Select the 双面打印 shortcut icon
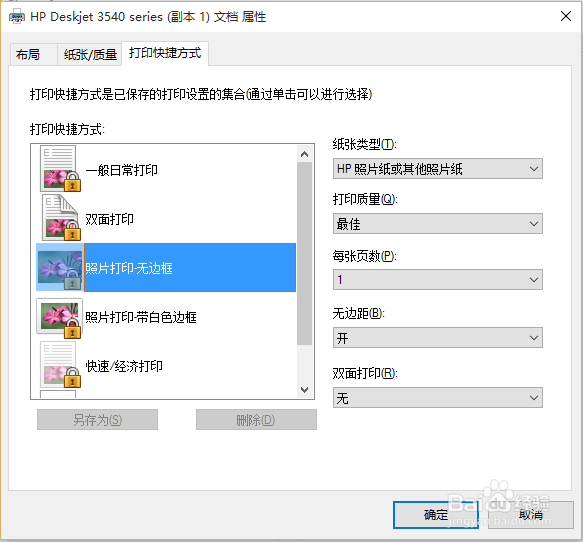The image size is (583, 542). (x=60, y=217)
